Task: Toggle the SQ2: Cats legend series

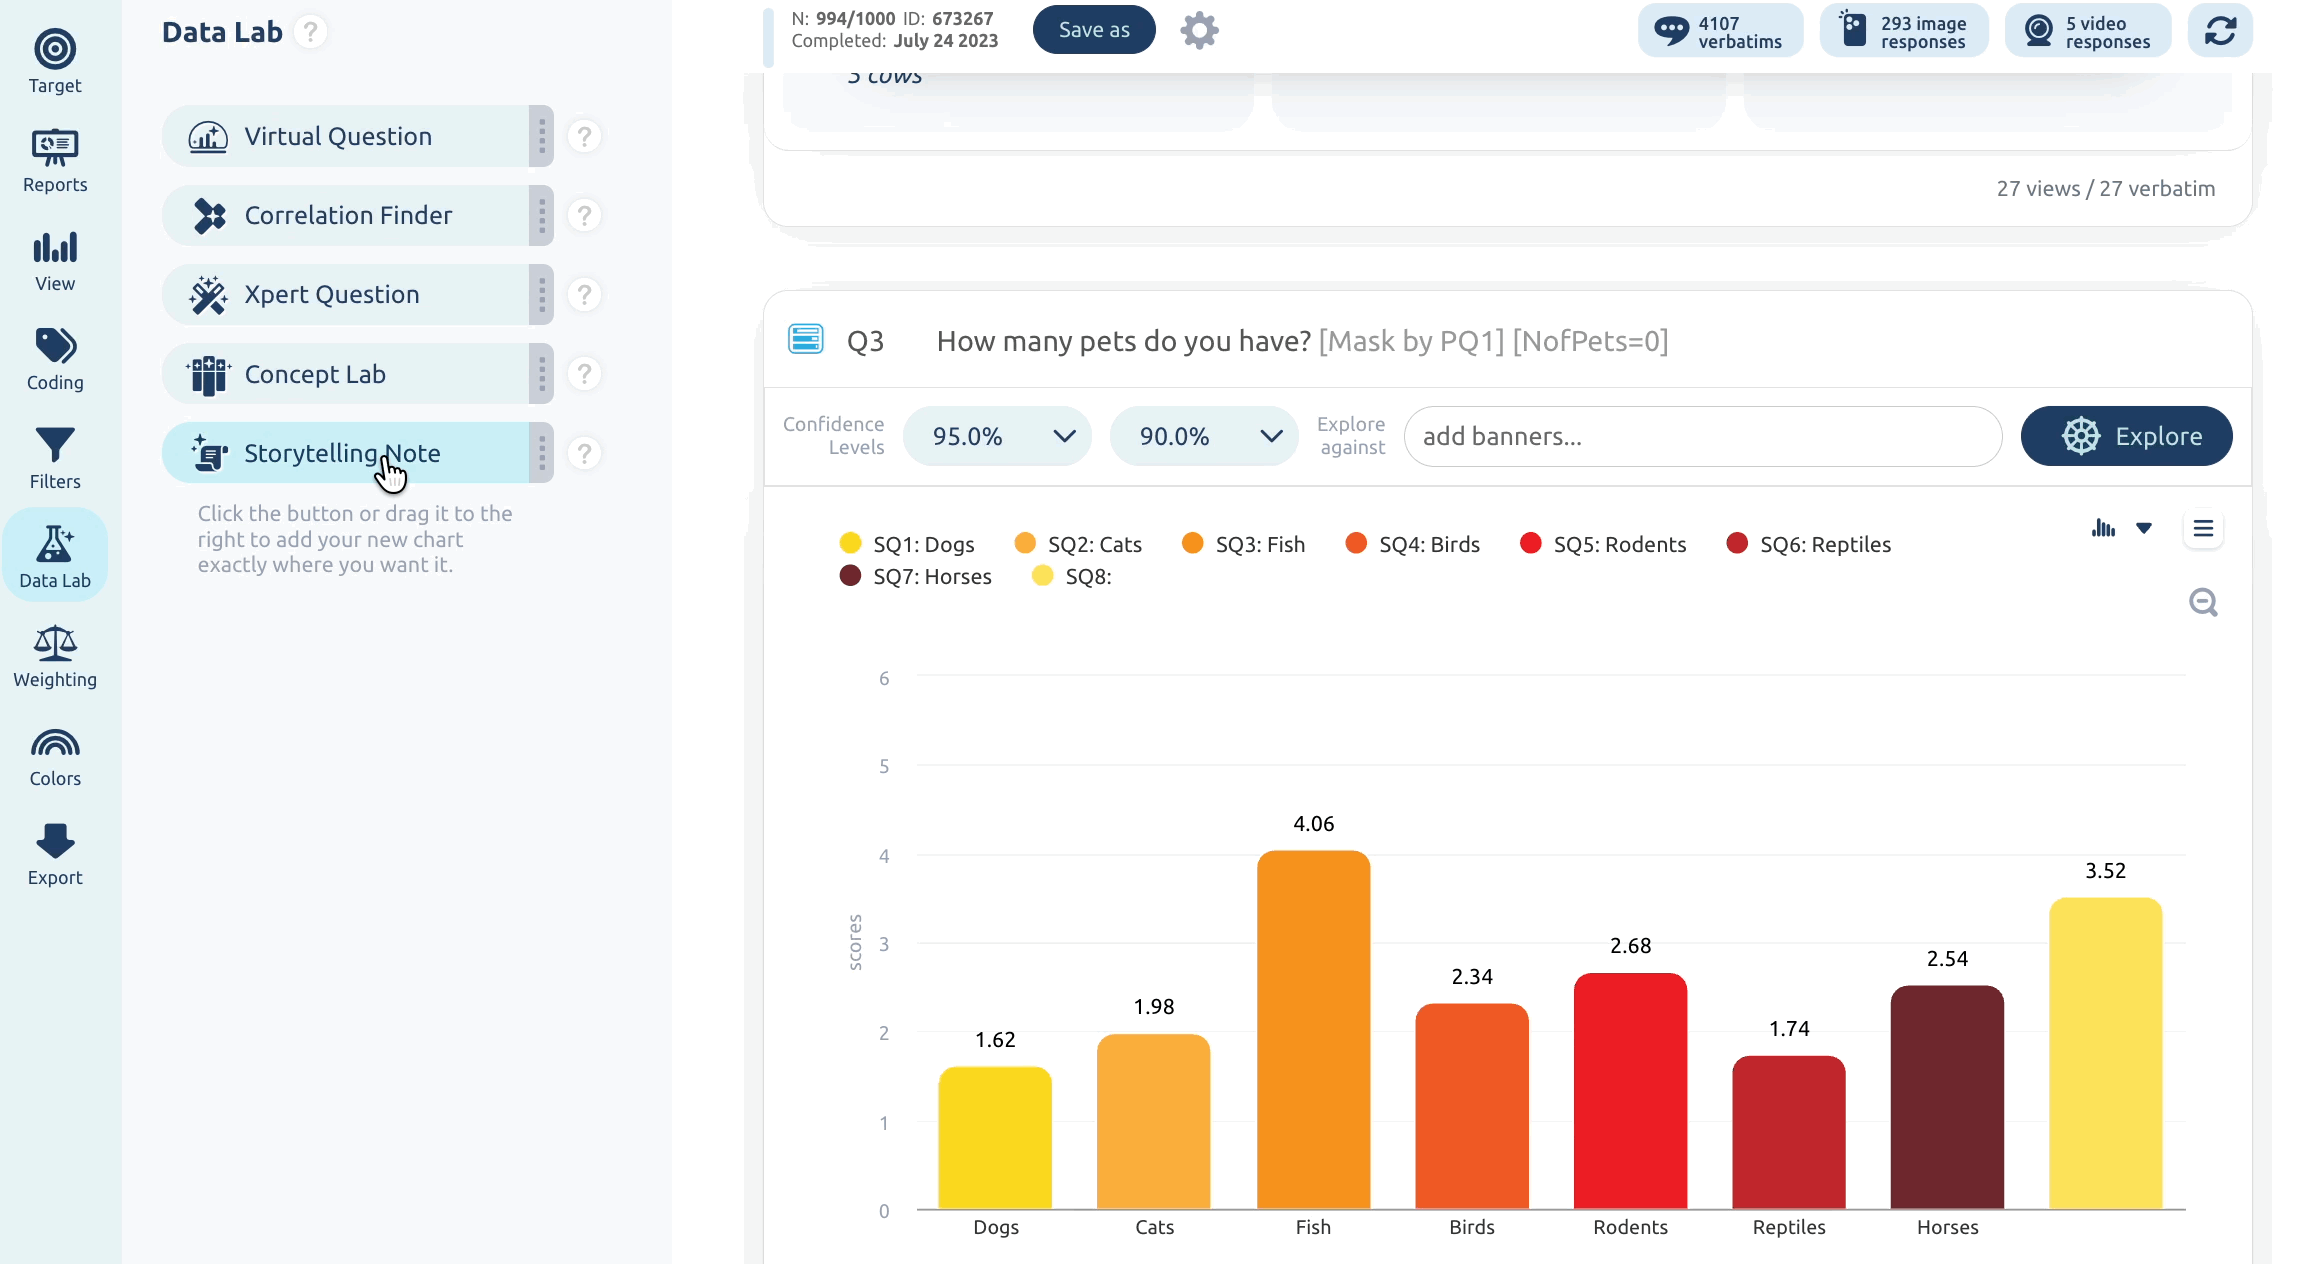Action: coord(1078,544)
